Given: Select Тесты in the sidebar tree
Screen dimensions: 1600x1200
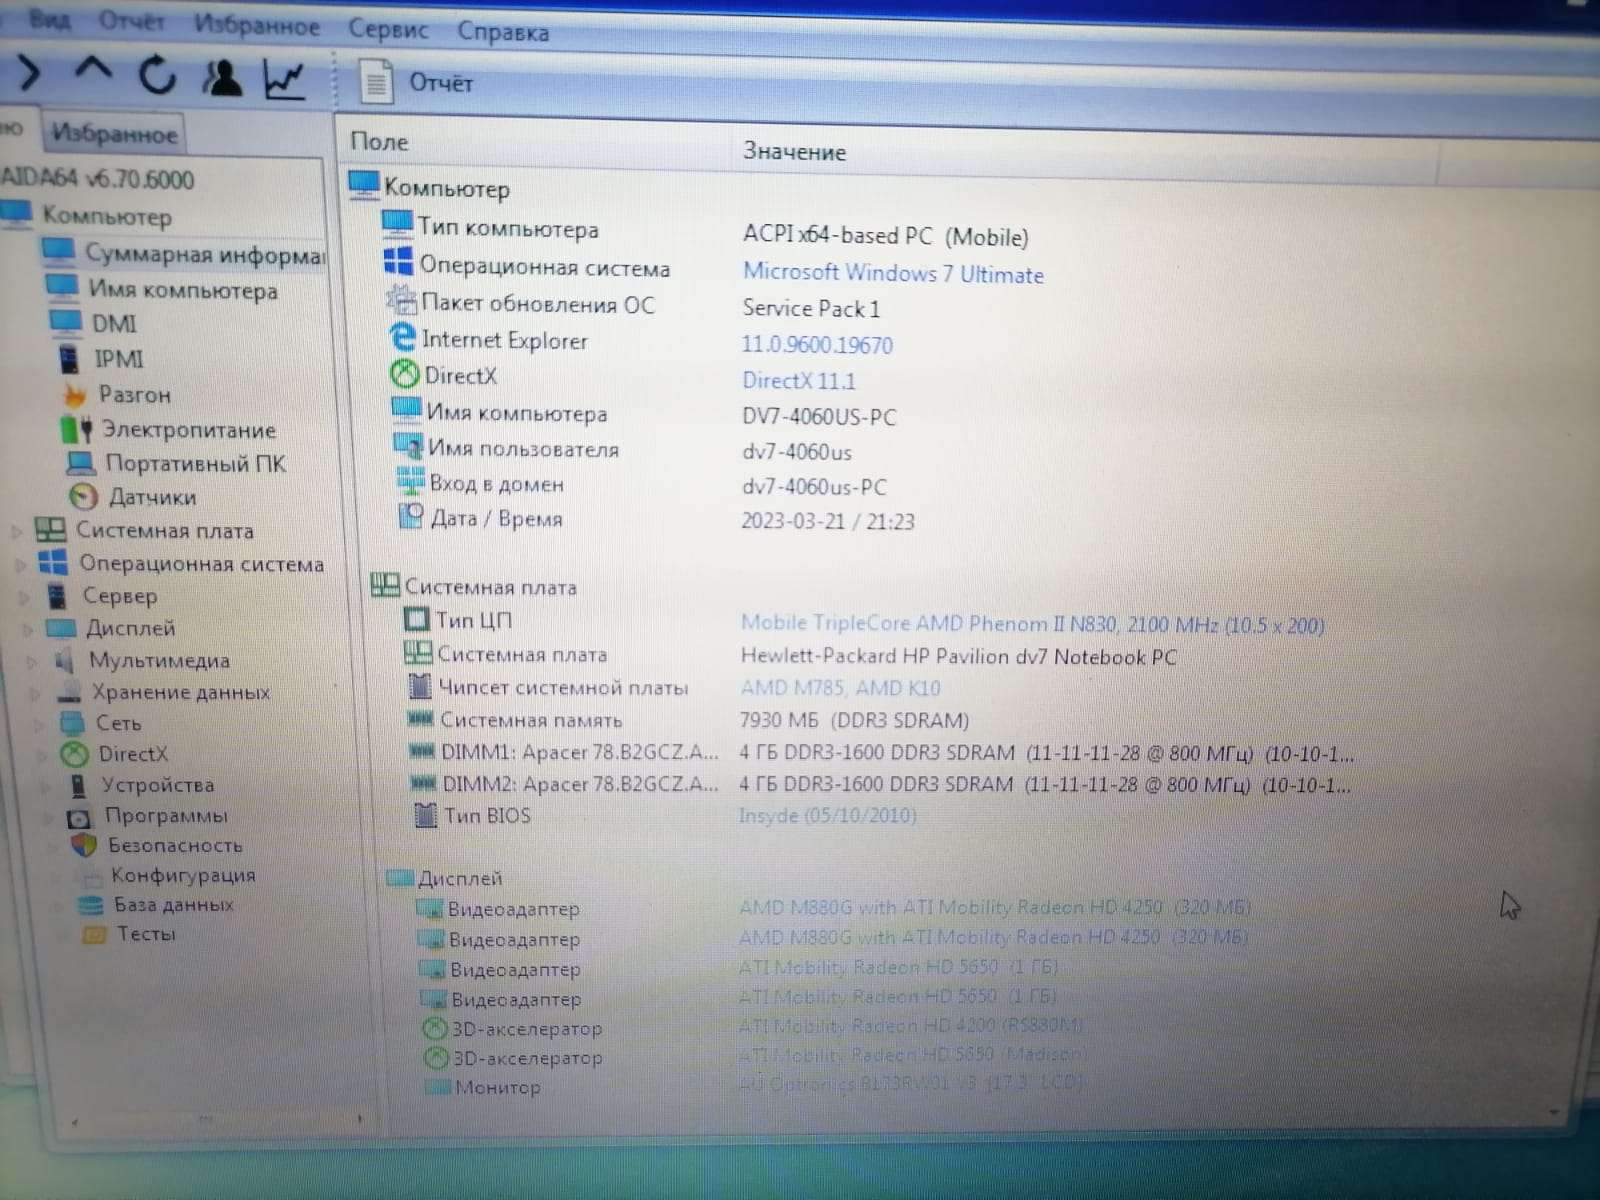Looking at the screenshot, I should (145, 934).
